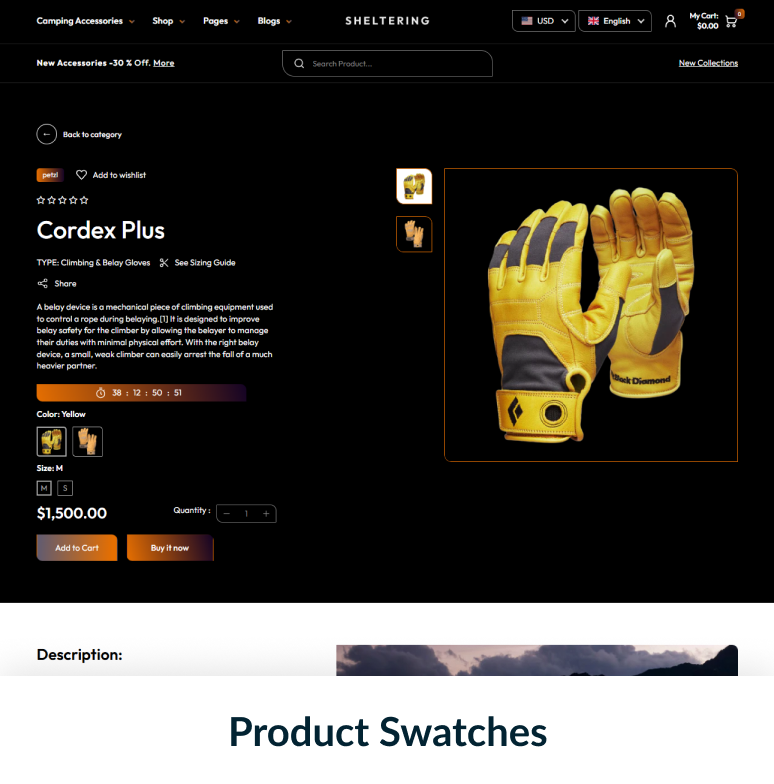Open the Shop menu

click(168, 21)
